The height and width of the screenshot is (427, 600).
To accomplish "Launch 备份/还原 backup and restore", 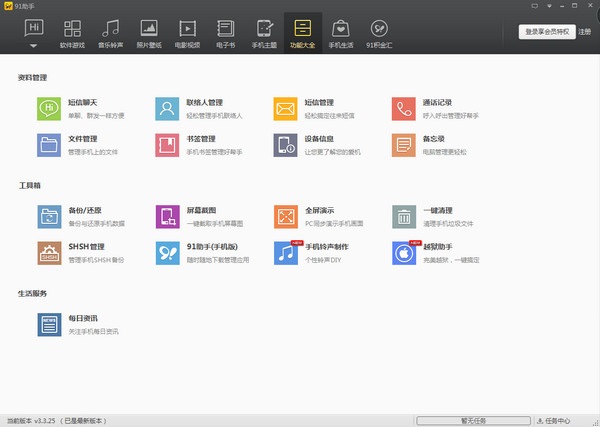I will (50, 216).
